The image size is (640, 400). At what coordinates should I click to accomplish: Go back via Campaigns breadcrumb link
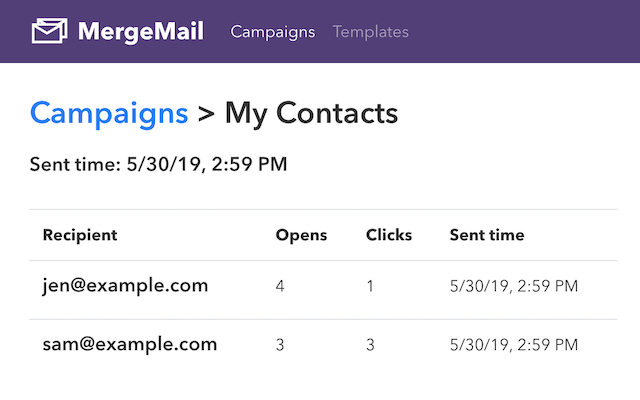coord(109,114)
